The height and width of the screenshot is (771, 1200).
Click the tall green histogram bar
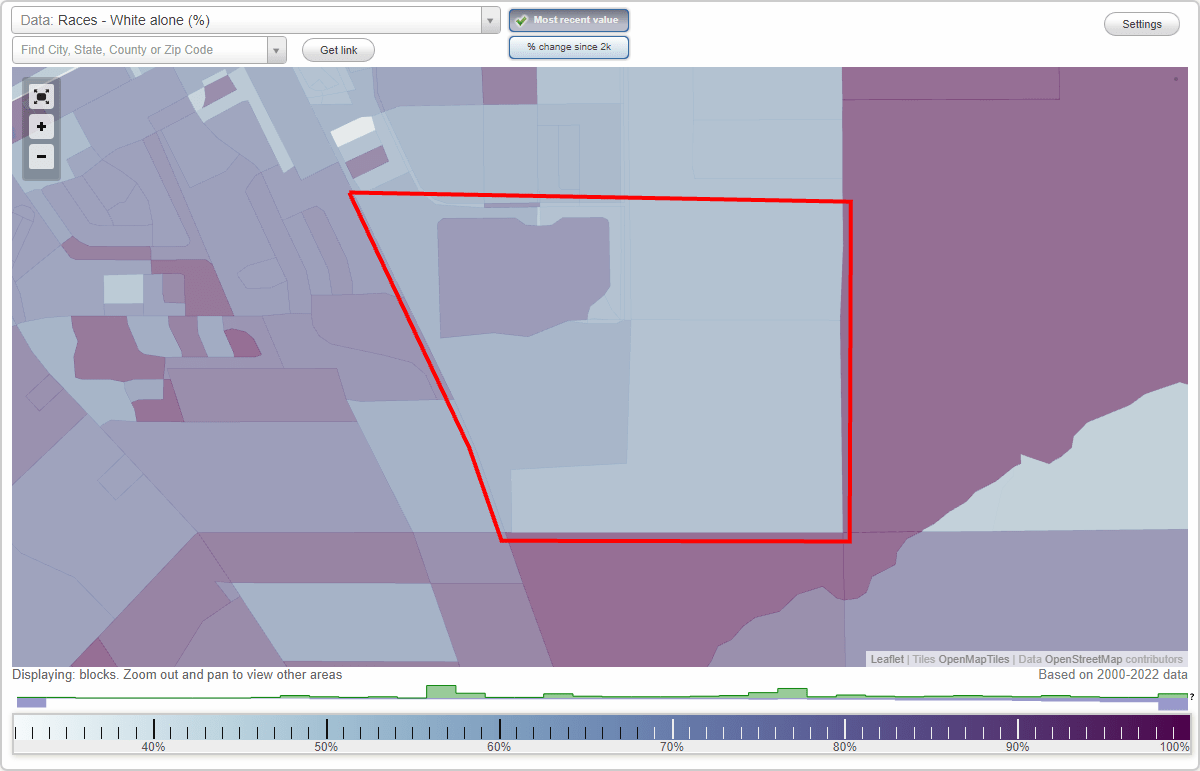(x=441, y=692)
